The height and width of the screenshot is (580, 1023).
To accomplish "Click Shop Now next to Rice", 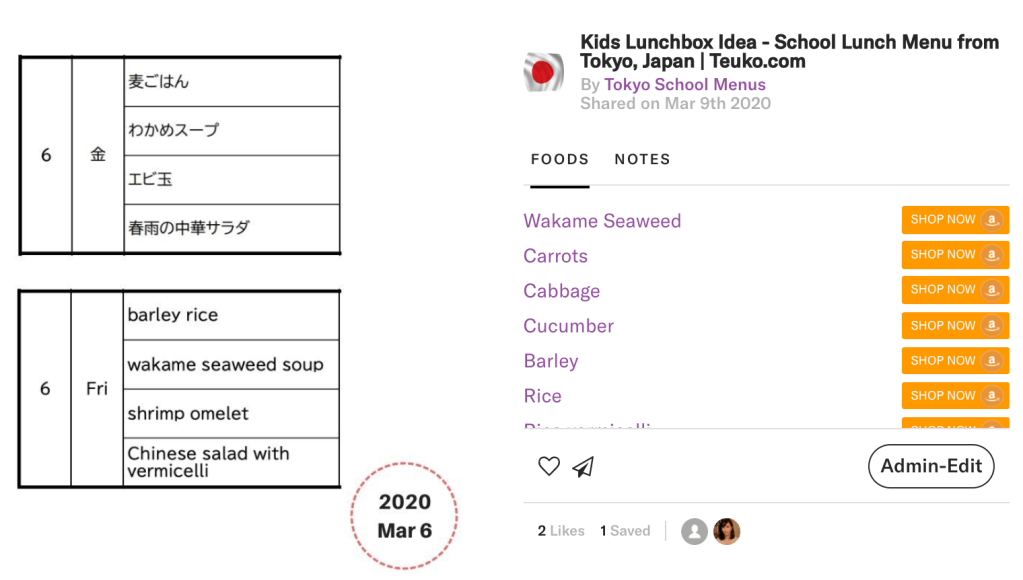I will pyautogui.click(x=955, y=395).
